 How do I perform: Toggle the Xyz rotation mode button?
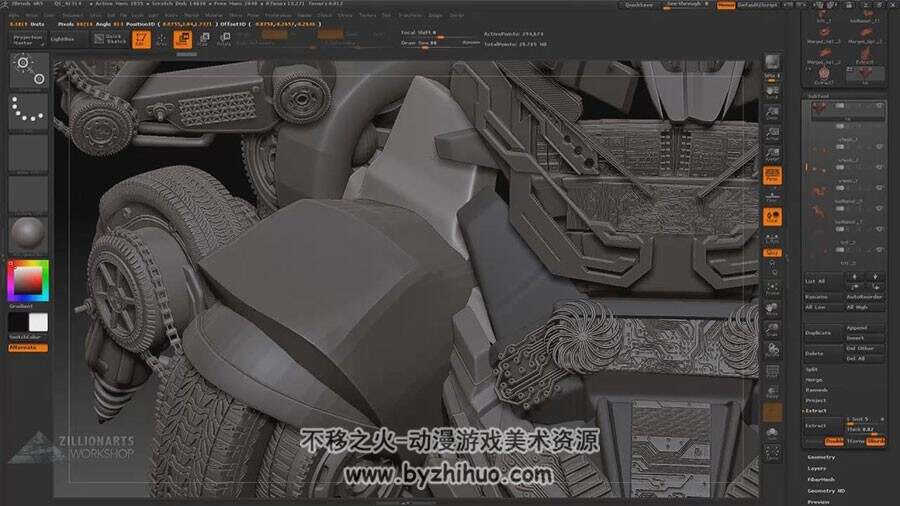click(x=772, y=253)
